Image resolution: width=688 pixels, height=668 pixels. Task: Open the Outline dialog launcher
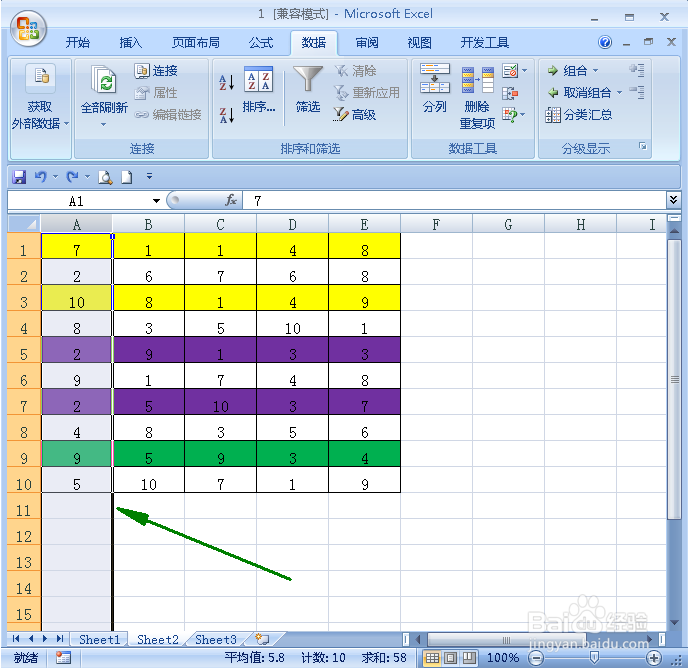[642, 146]
